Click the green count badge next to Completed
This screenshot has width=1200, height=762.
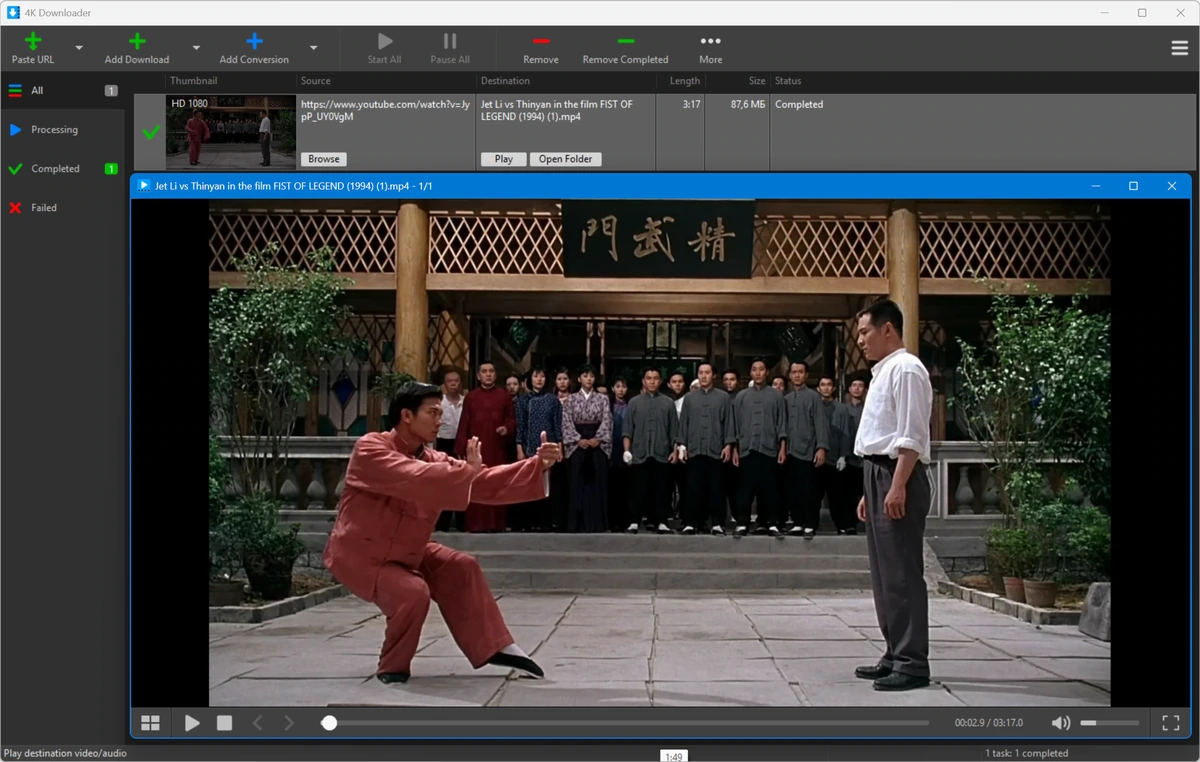(x=111, y=169)
